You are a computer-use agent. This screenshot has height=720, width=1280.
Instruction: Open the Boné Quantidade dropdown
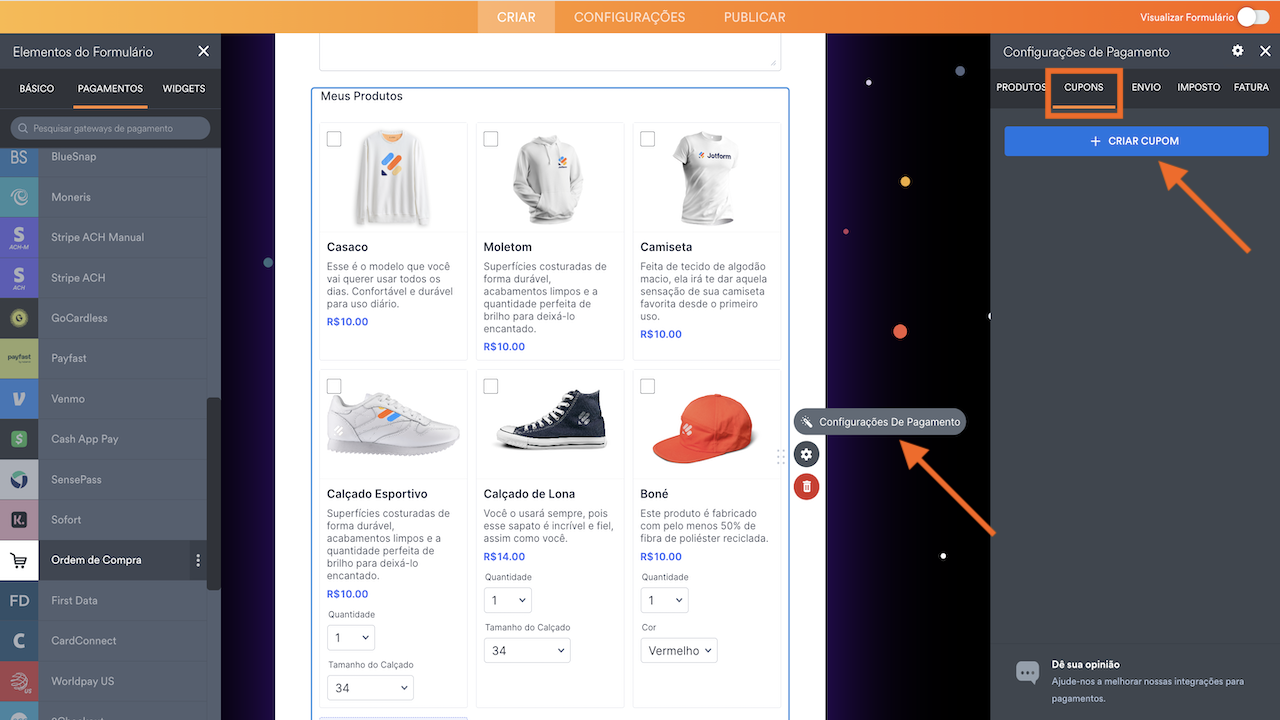tap(665, 600)
